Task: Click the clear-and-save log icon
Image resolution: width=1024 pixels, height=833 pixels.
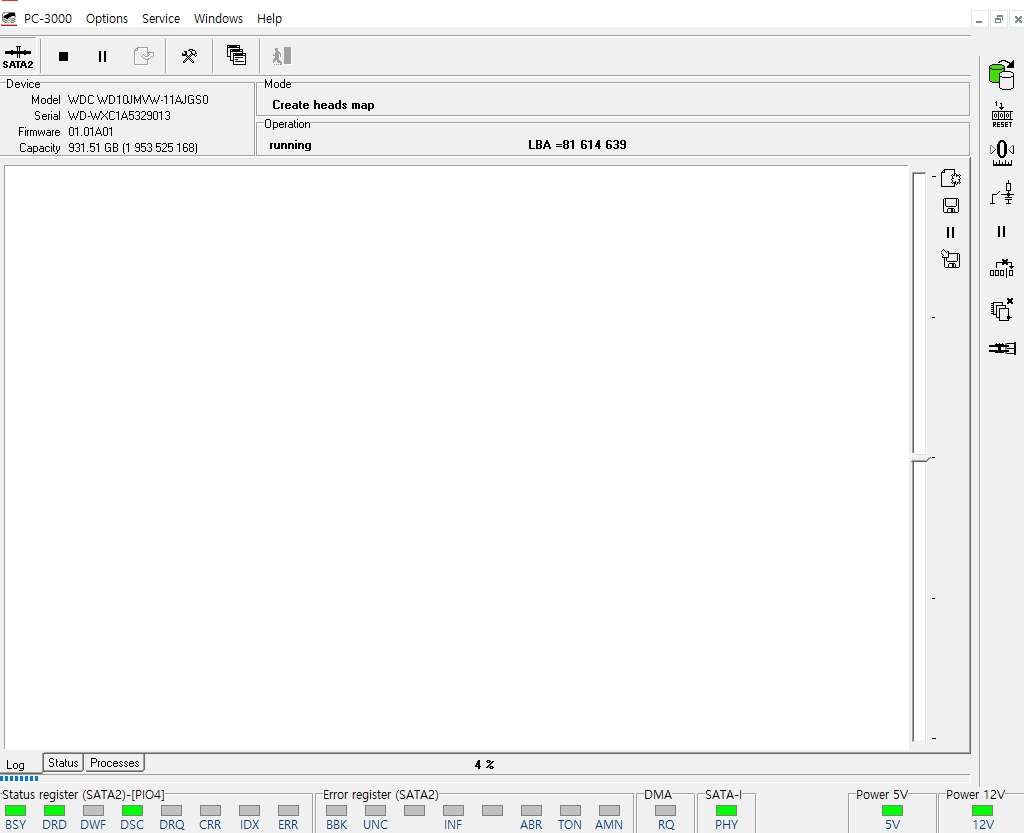Action: [x=951, y=259]
